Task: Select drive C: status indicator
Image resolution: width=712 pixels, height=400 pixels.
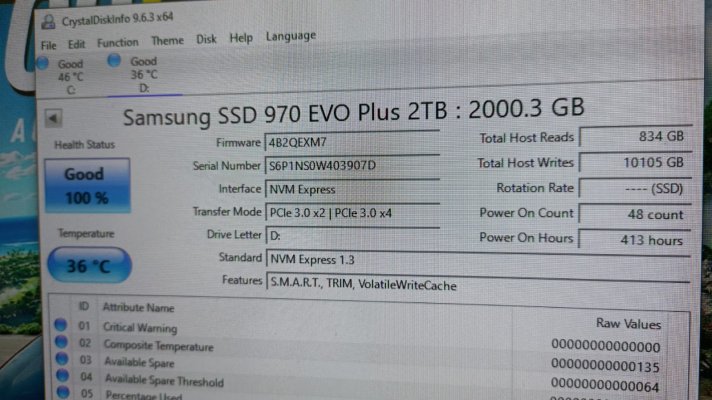Action: [42, 63]
